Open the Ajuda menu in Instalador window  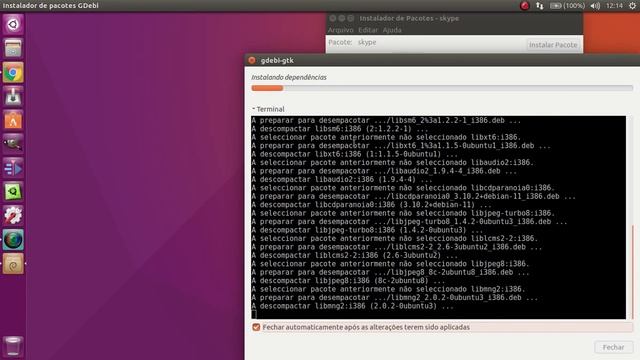coord(392,30)
